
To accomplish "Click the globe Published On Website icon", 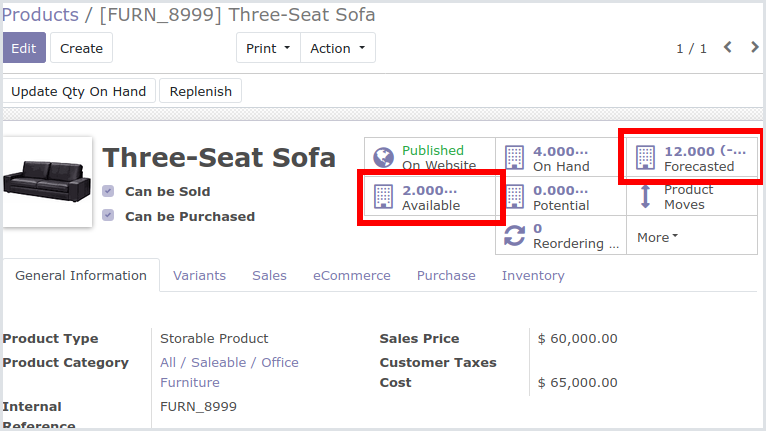I will tap(383, 157).
